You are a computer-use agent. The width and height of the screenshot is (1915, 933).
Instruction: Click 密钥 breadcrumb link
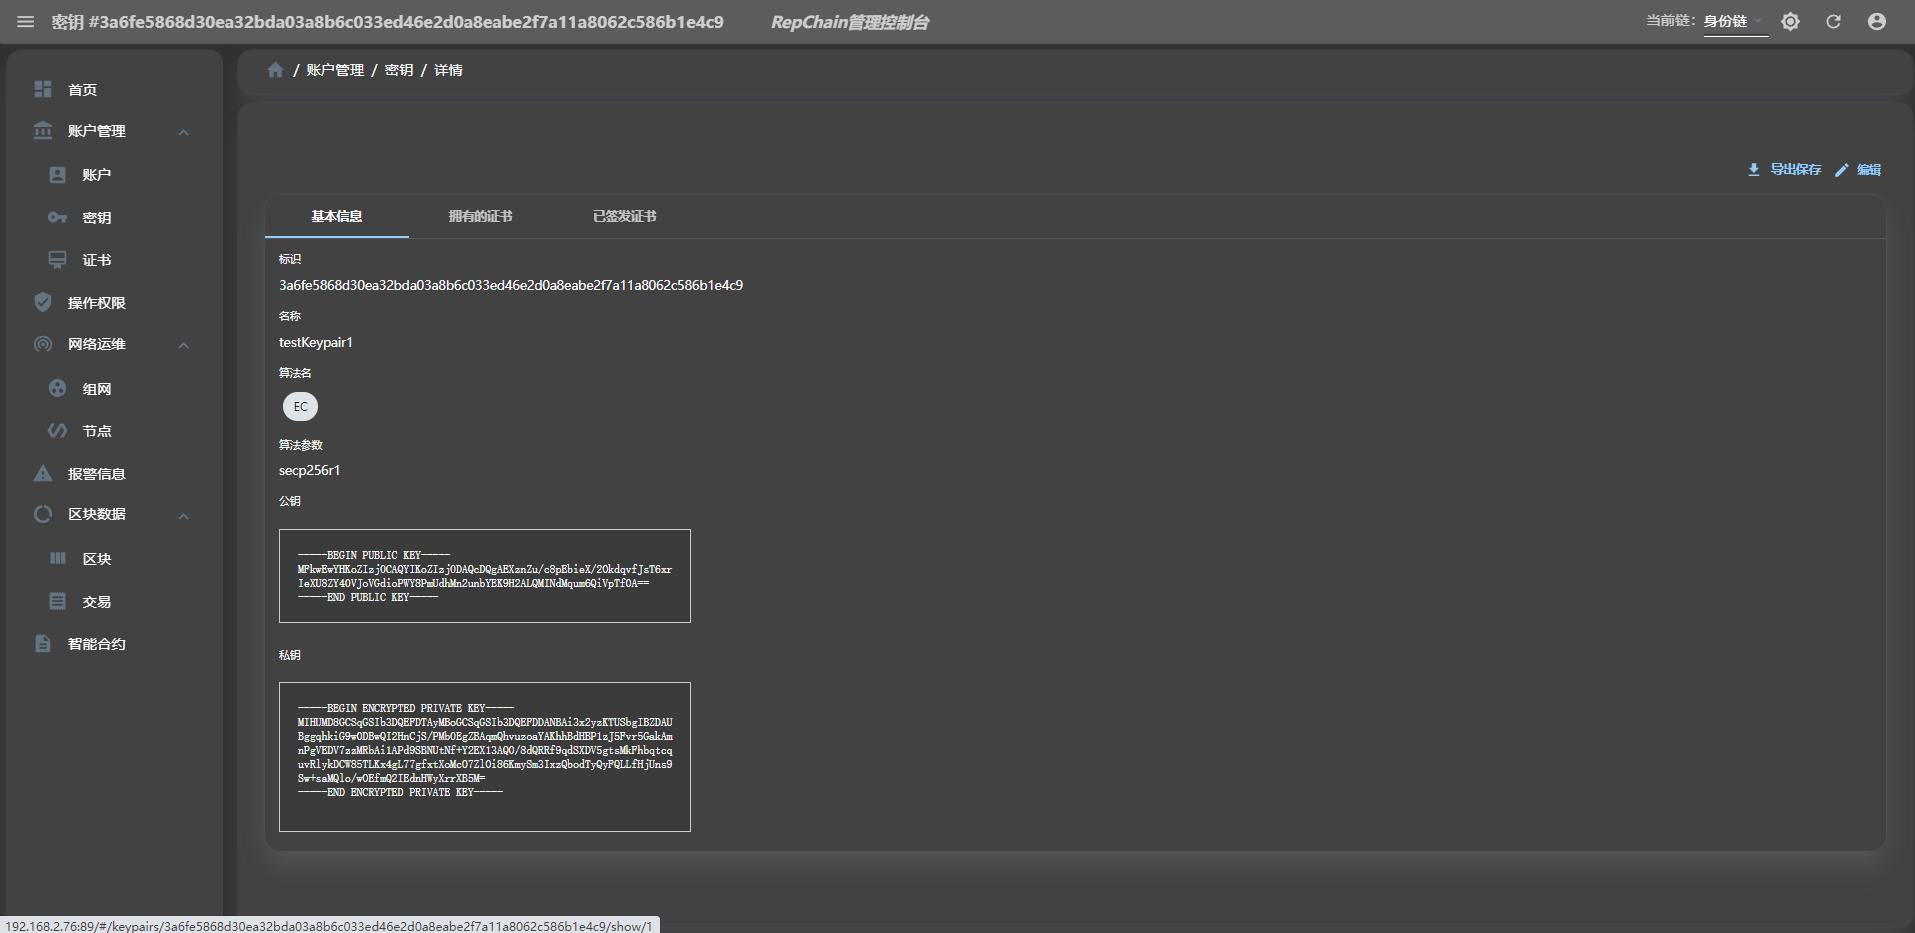pyautogui.click(x=399, y=70)
